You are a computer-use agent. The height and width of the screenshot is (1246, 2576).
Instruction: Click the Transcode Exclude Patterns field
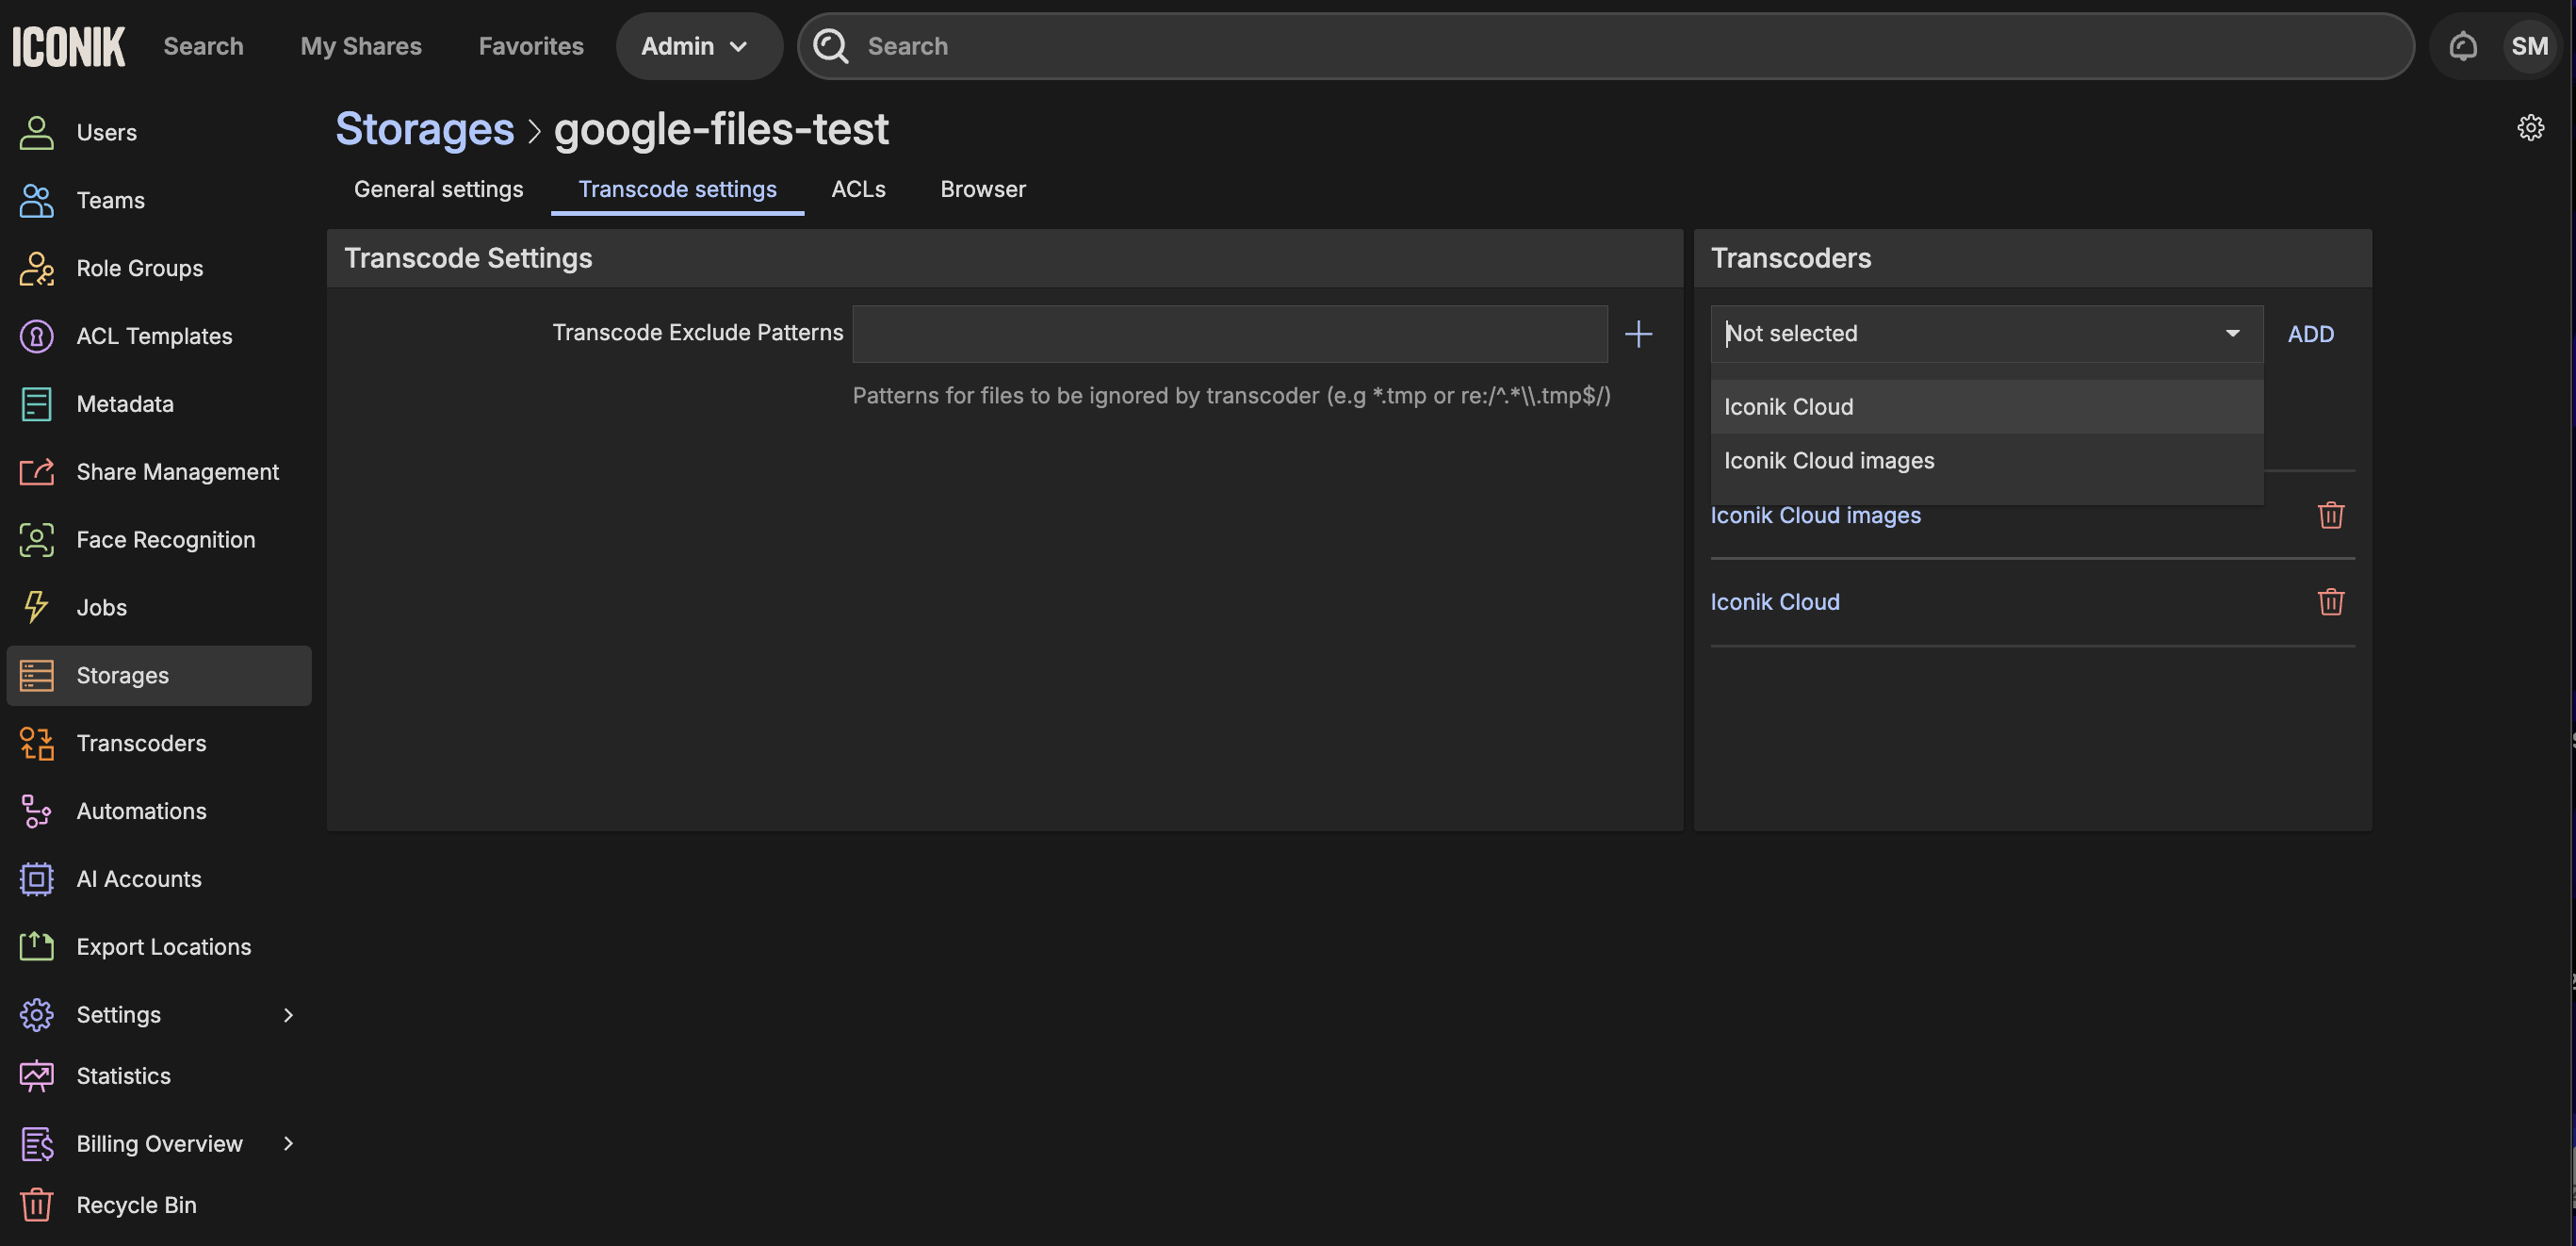1229,334
